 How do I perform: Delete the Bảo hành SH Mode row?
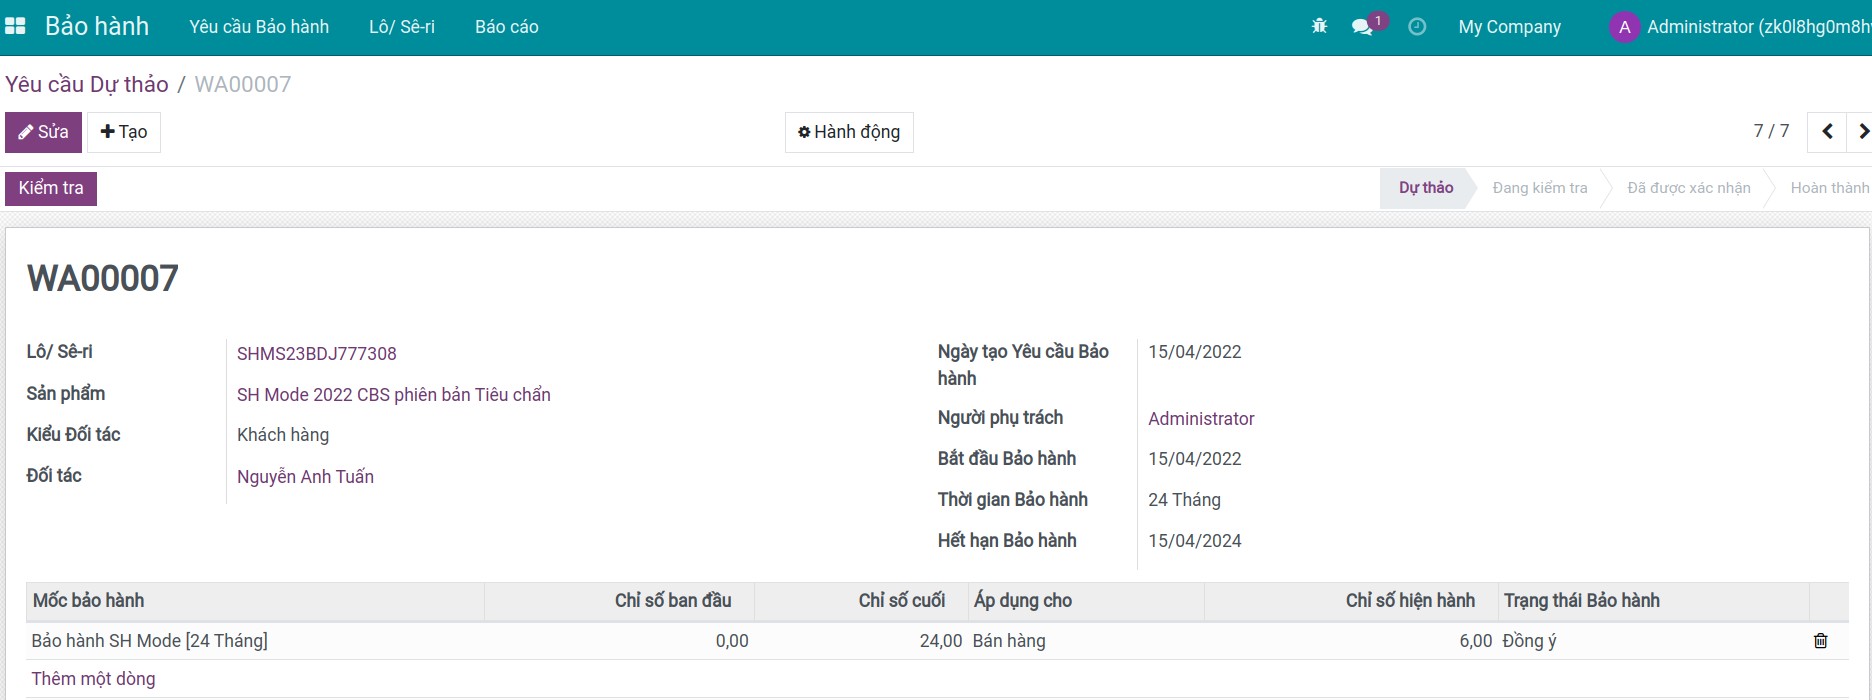point(1820,641)
